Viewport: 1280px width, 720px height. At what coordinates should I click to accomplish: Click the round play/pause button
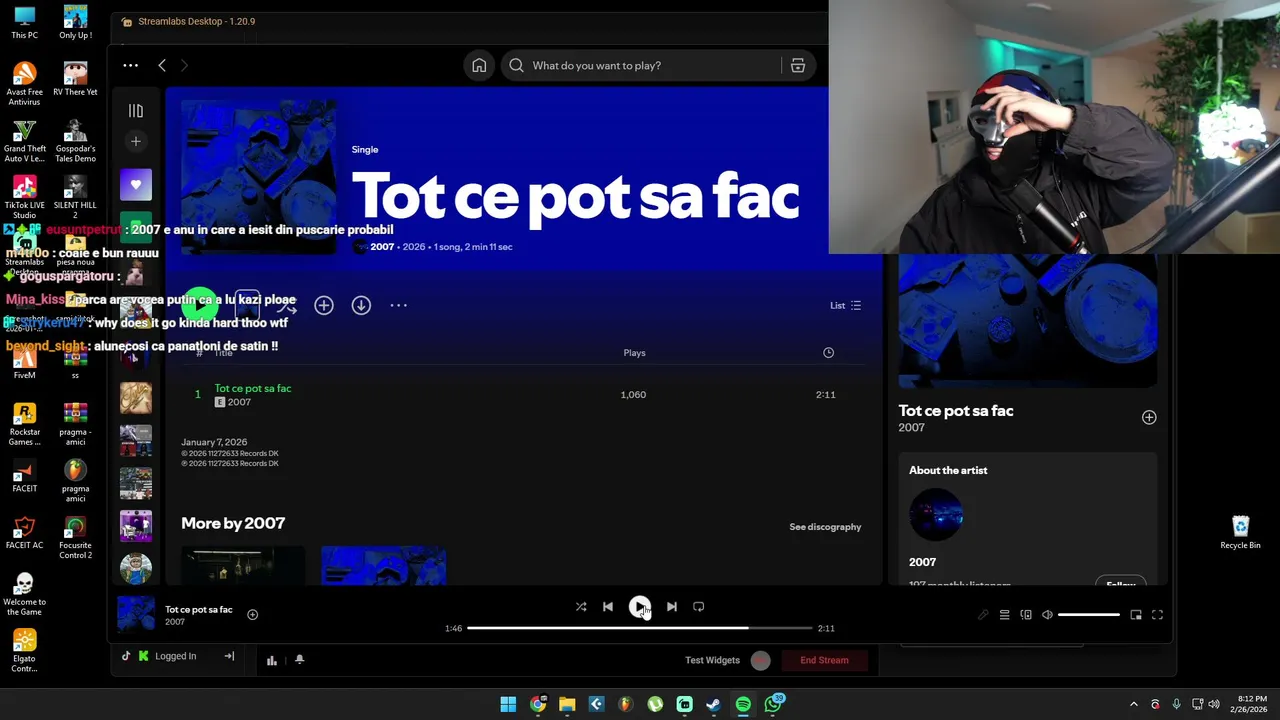(640, 606)
